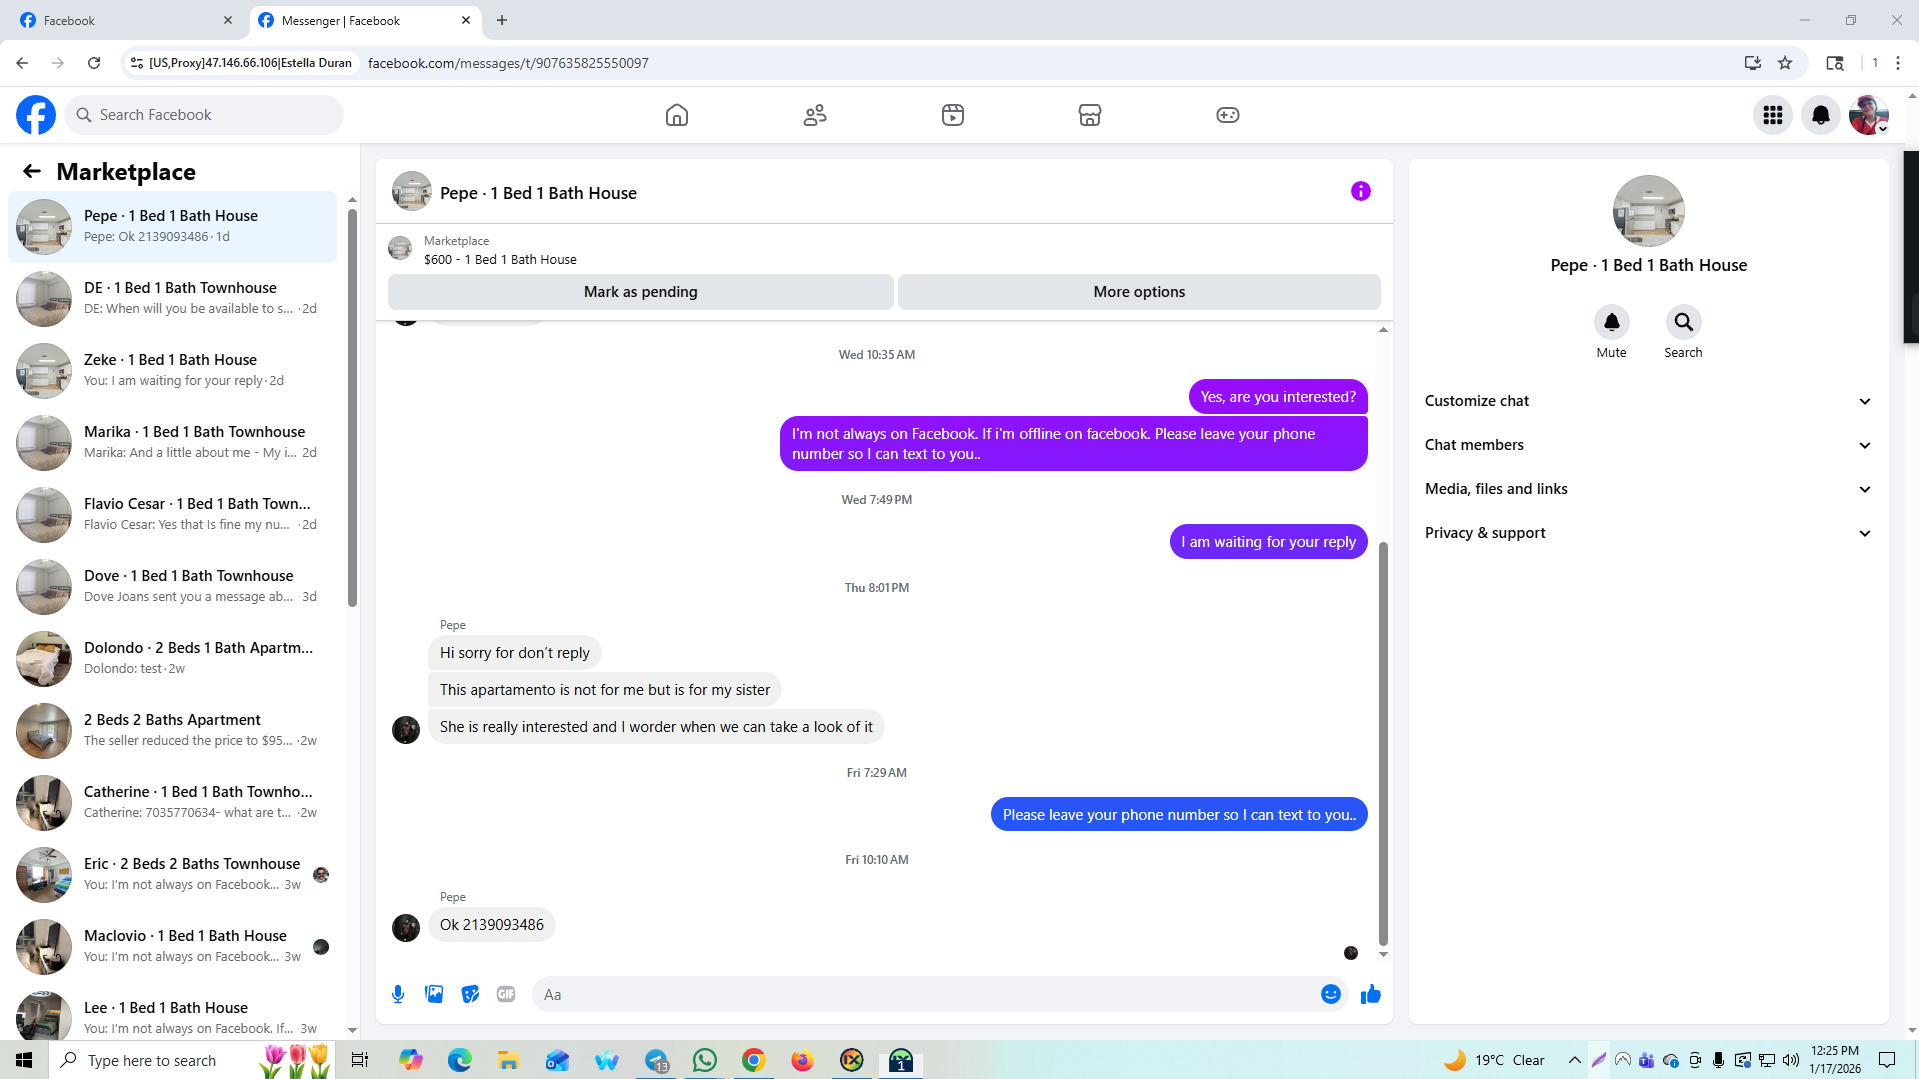Open the 2 Beds 2 Baths Apartment price-reduced chat
Screen dimensions: 1919x1079
(173, 730)
